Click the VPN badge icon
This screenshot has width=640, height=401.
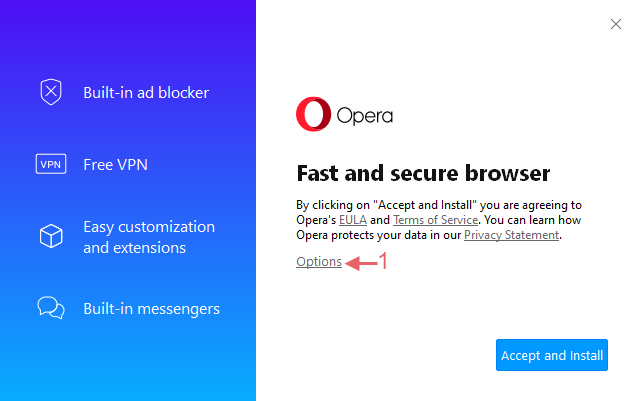point(51,164)
